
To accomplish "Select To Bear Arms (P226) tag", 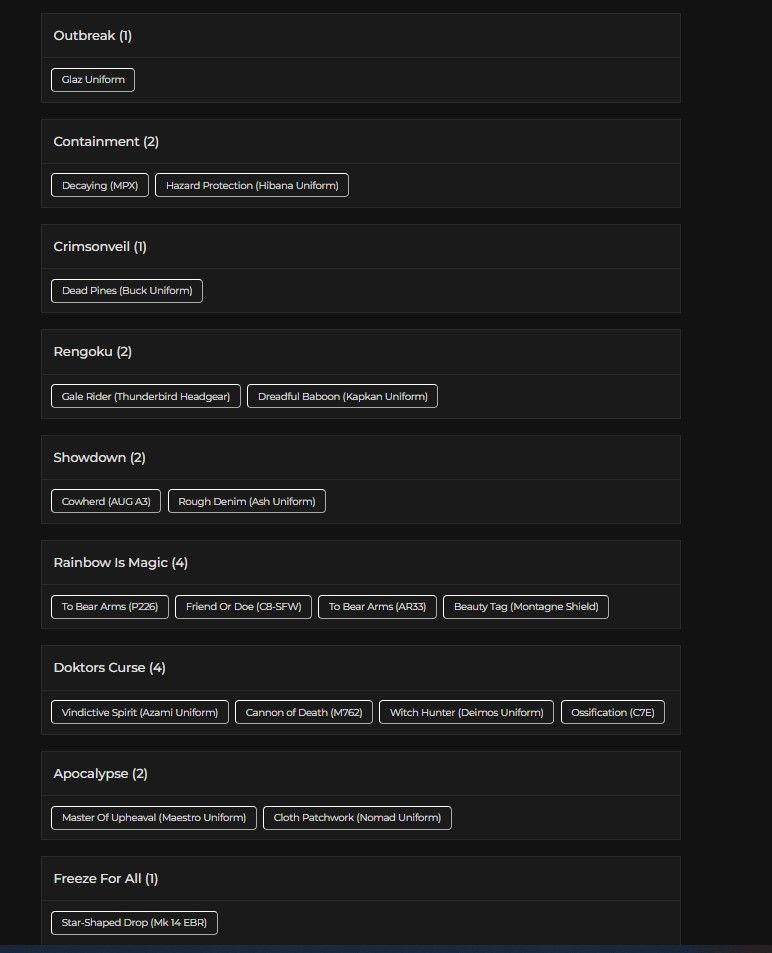I will click(x=110, y=607).
